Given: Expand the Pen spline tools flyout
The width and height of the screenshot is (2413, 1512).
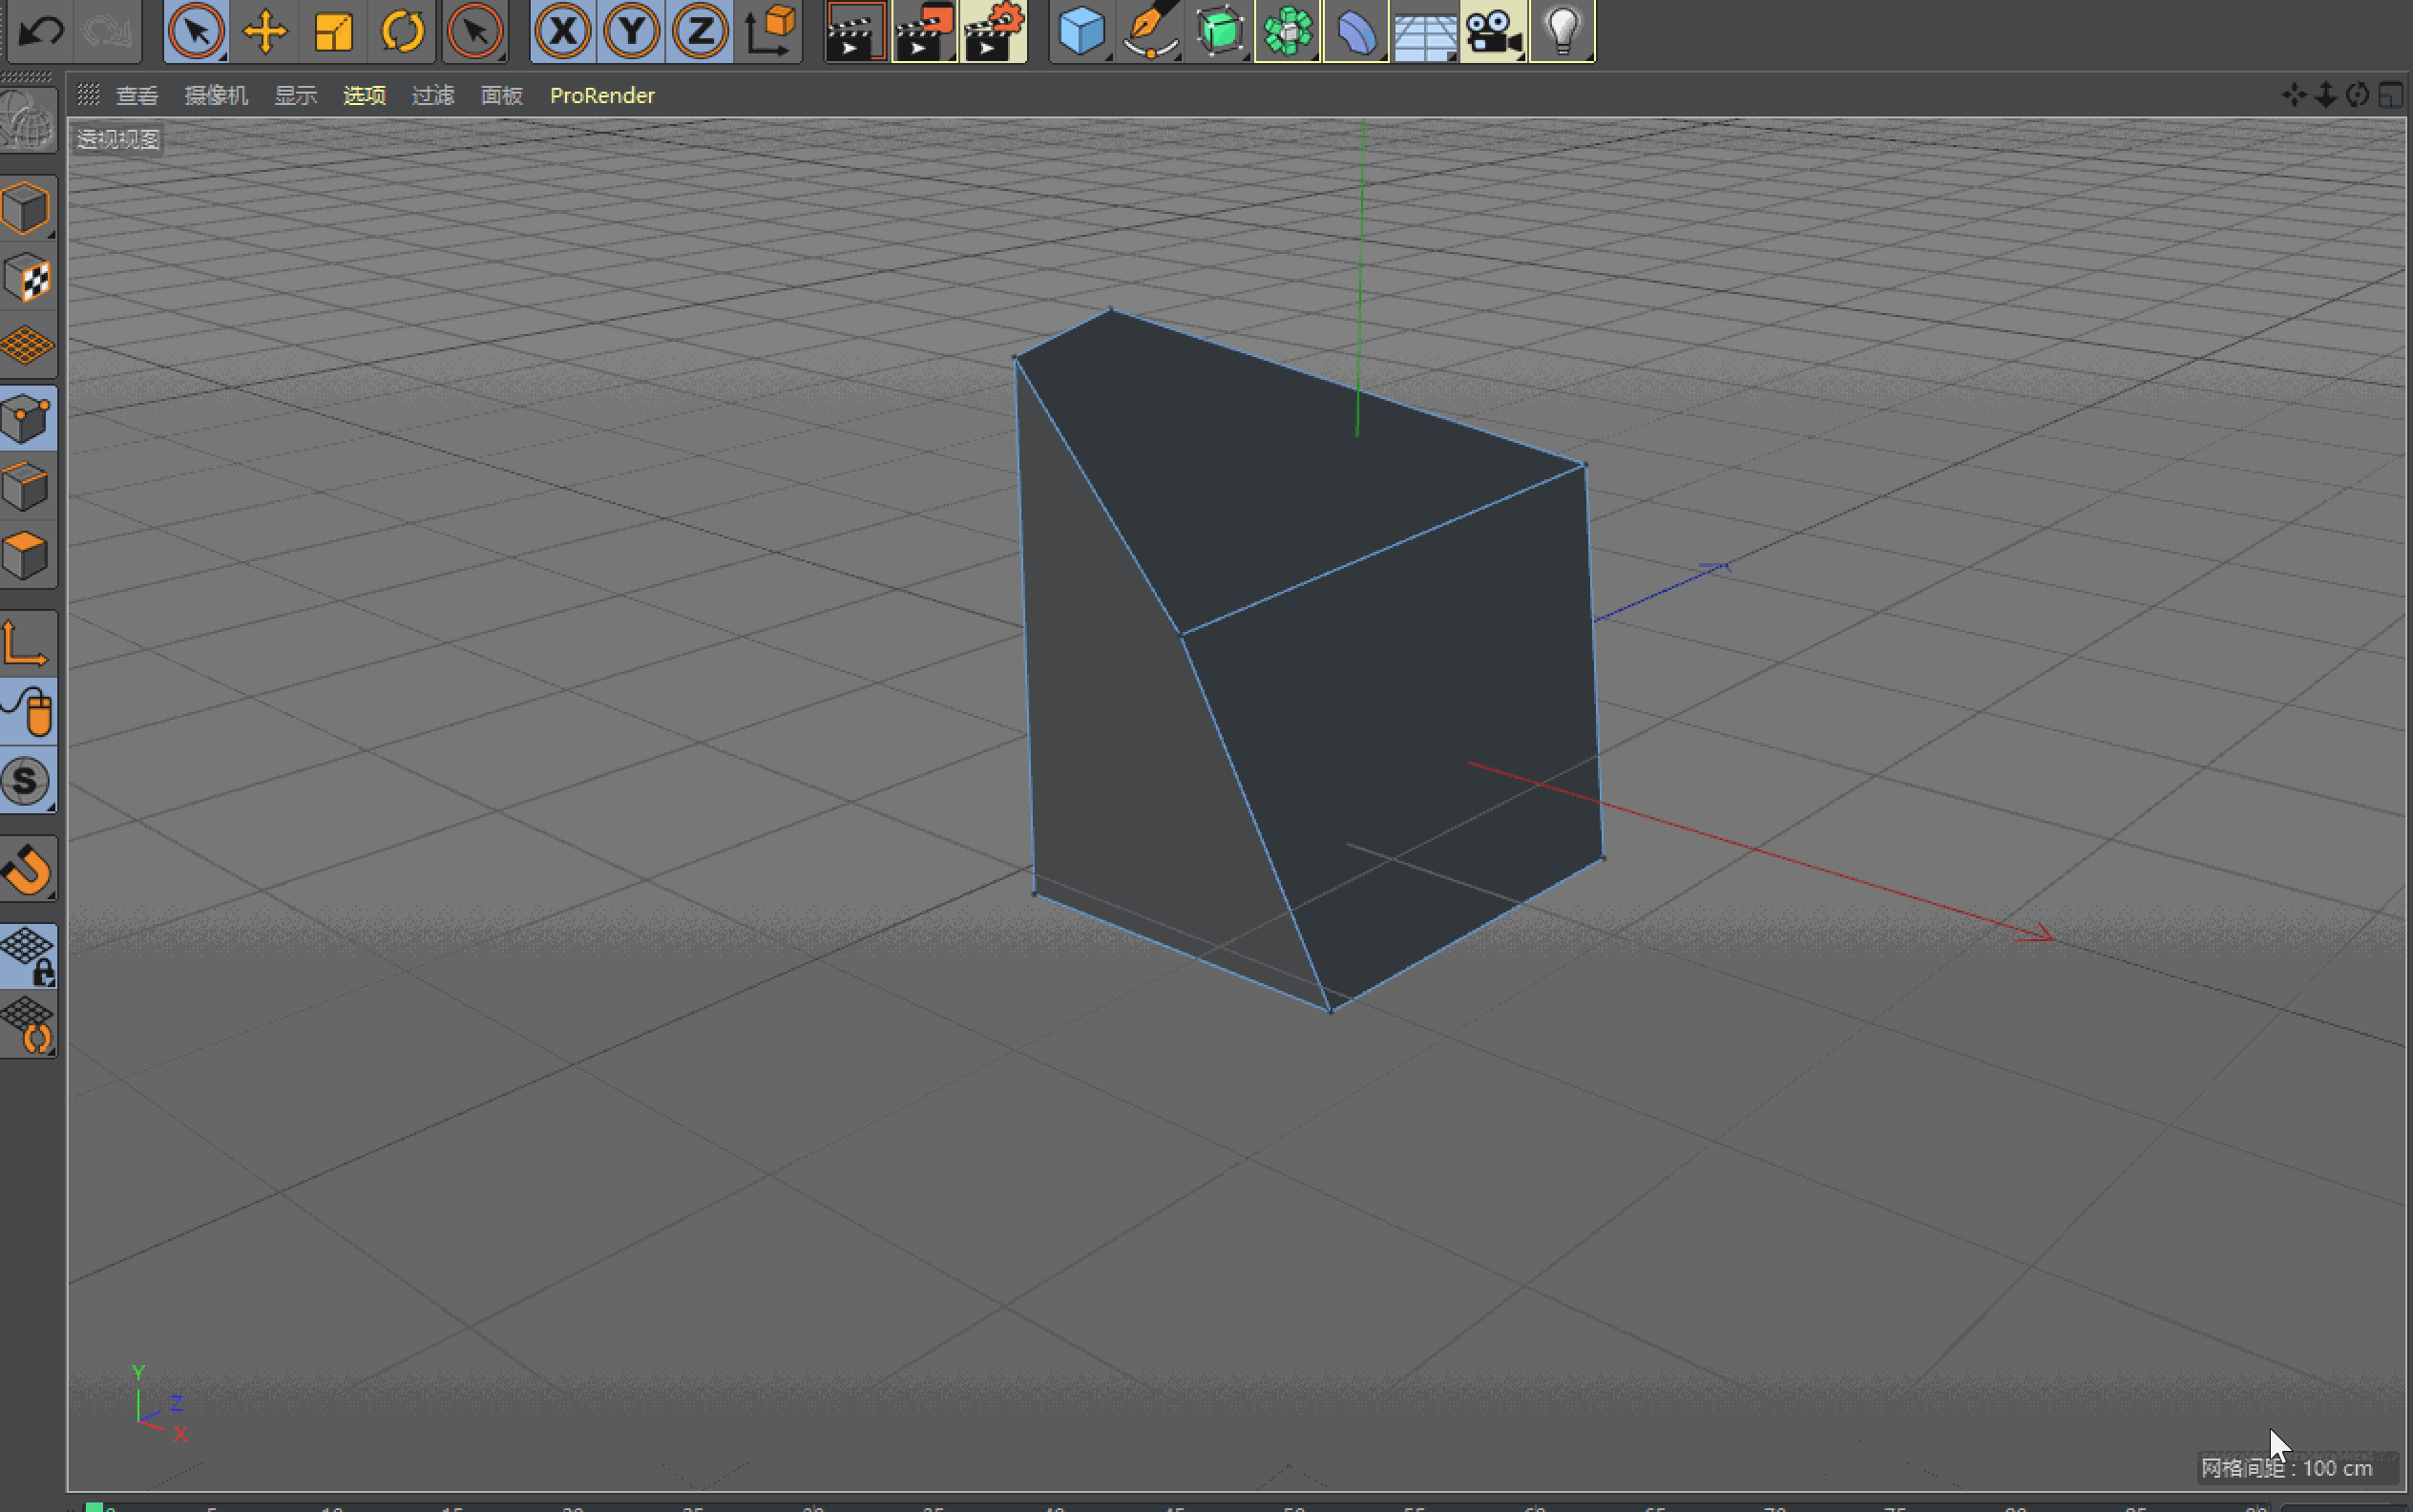Looking at the screenshot, I should [x=1150, y=31].
